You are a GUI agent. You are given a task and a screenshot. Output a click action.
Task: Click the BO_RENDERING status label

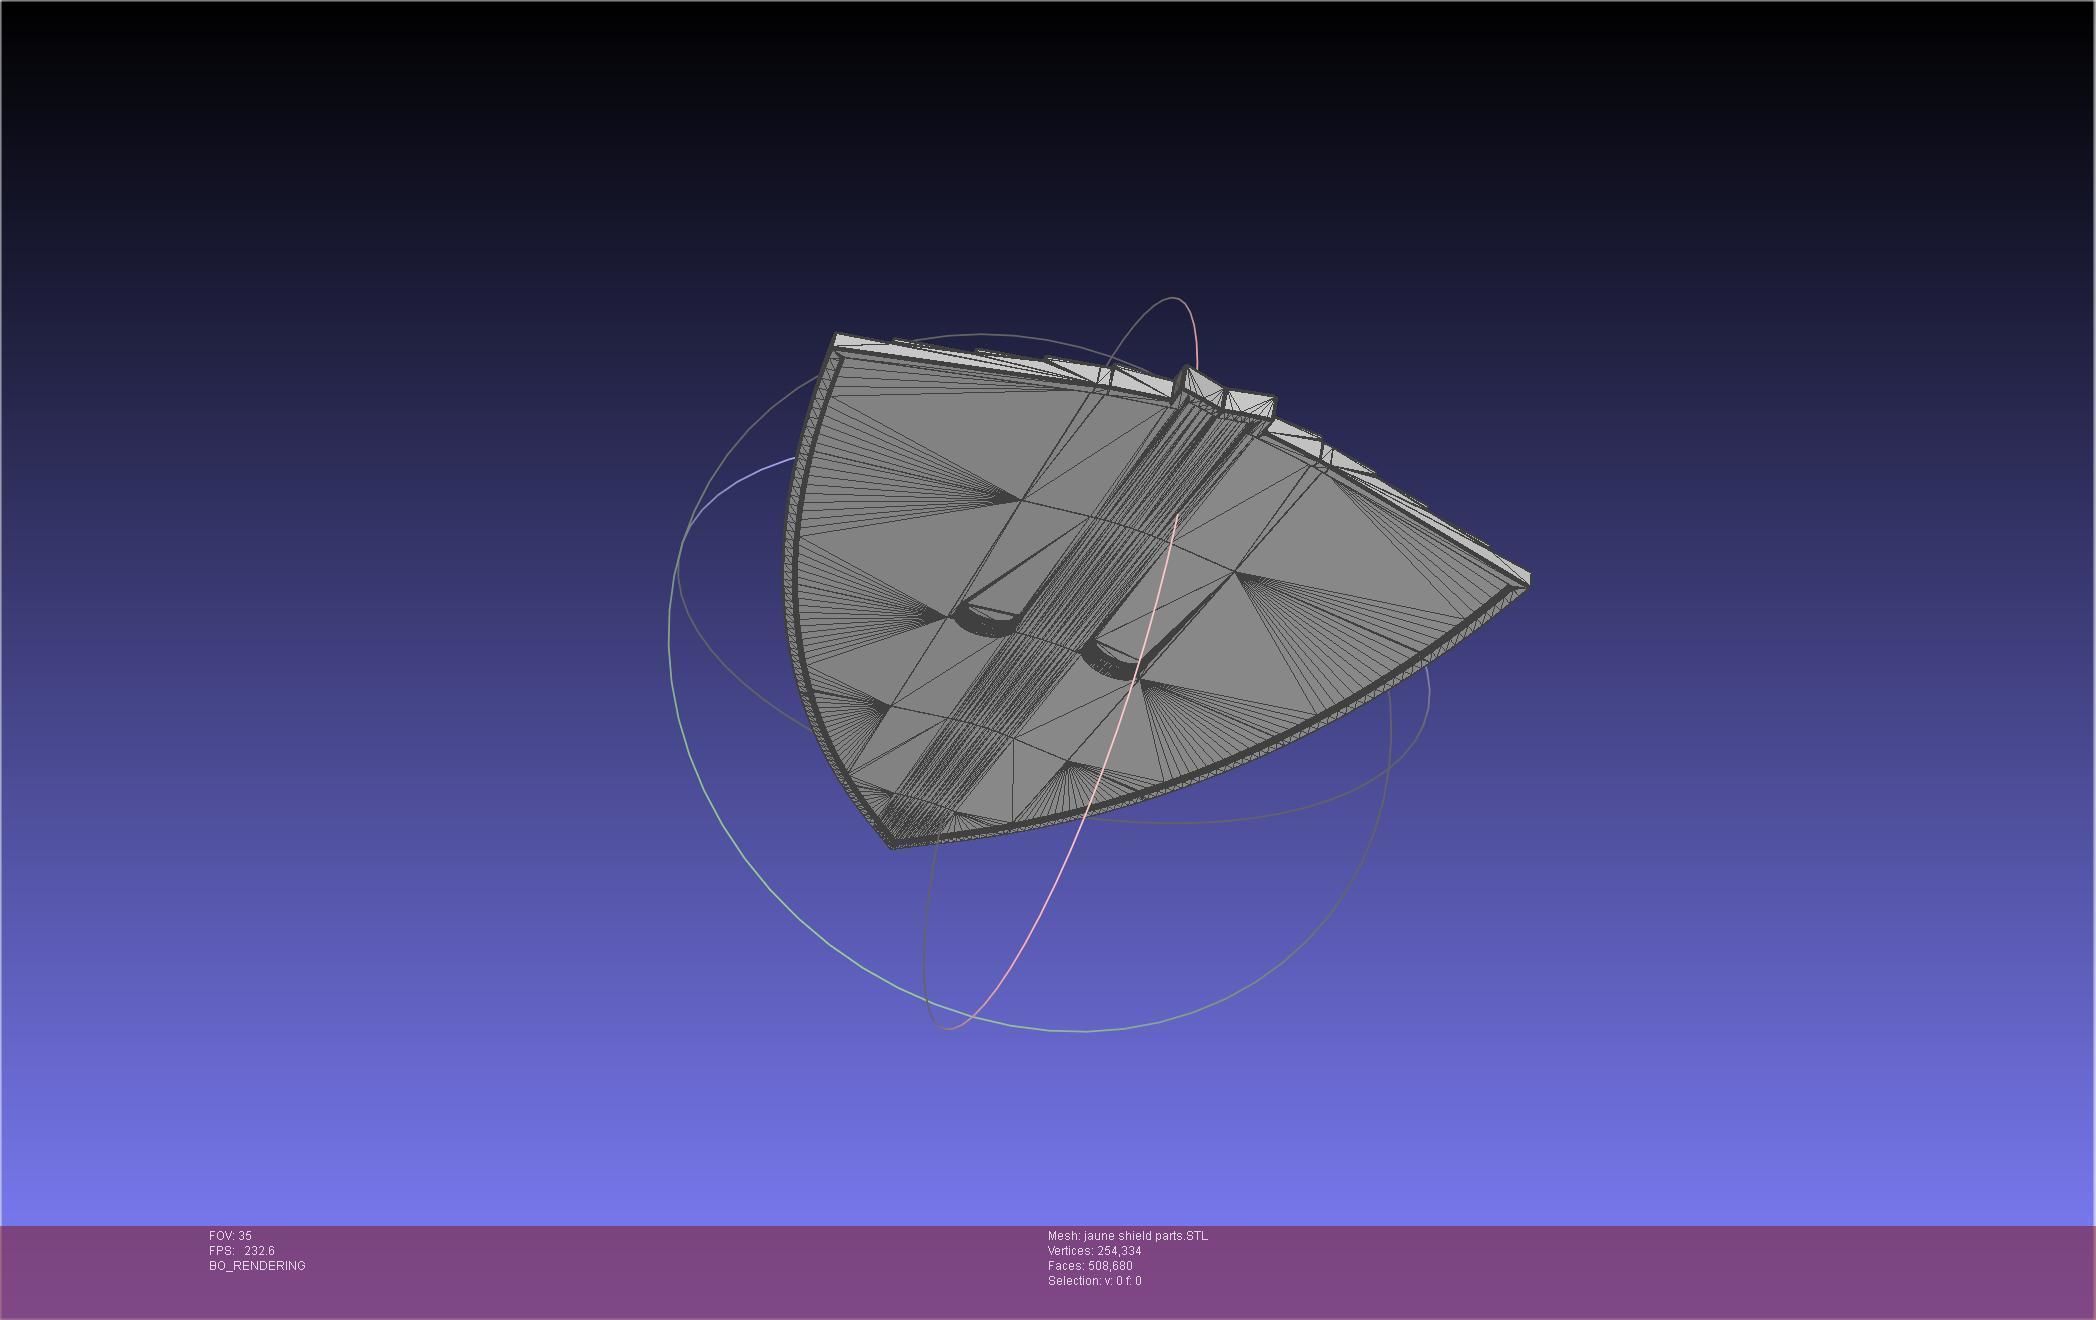click(x=257, y=1266)
